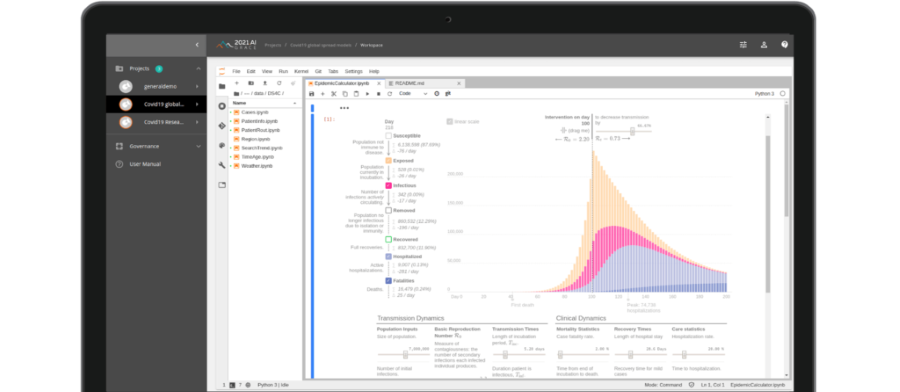Open Cases.ipynb notebook
Viewport: 900px width, 392px height.
click(x=254, y=112)
